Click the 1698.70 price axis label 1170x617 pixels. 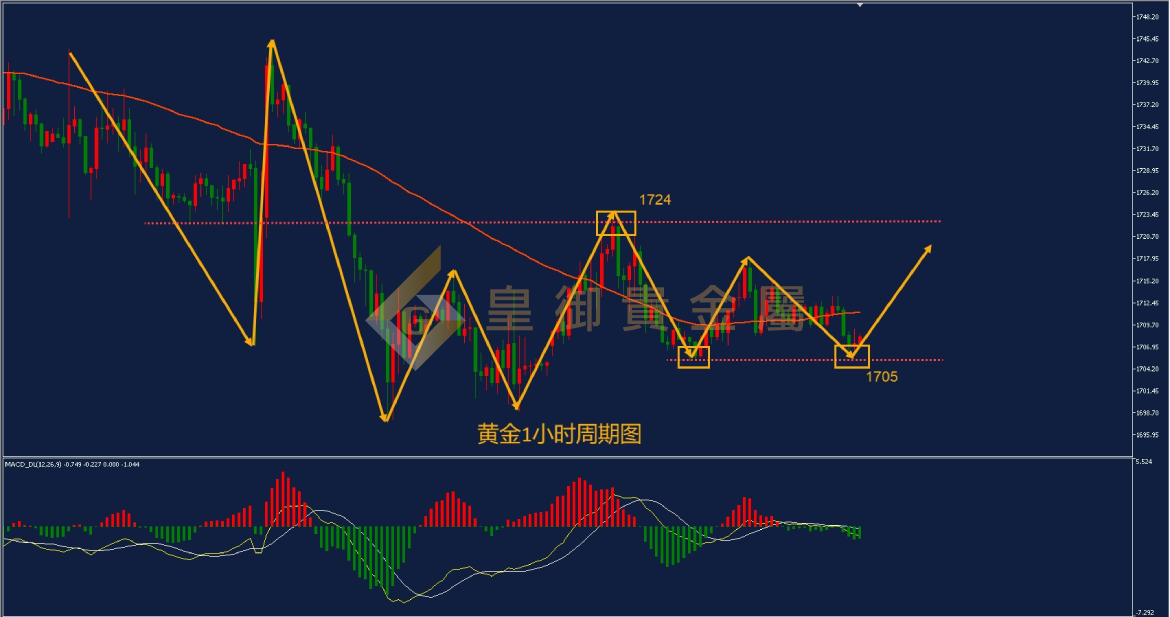tap(1146, 413)
